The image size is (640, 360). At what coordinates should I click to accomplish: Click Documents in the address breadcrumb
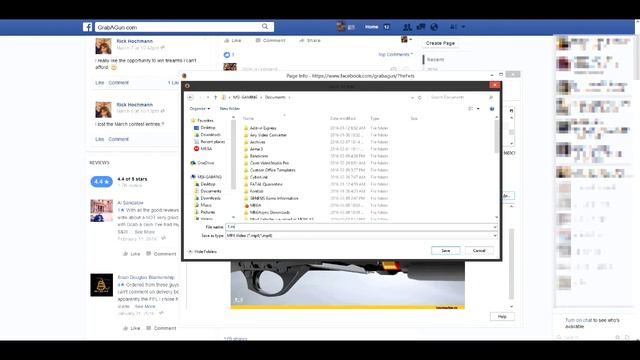(276, 97)
